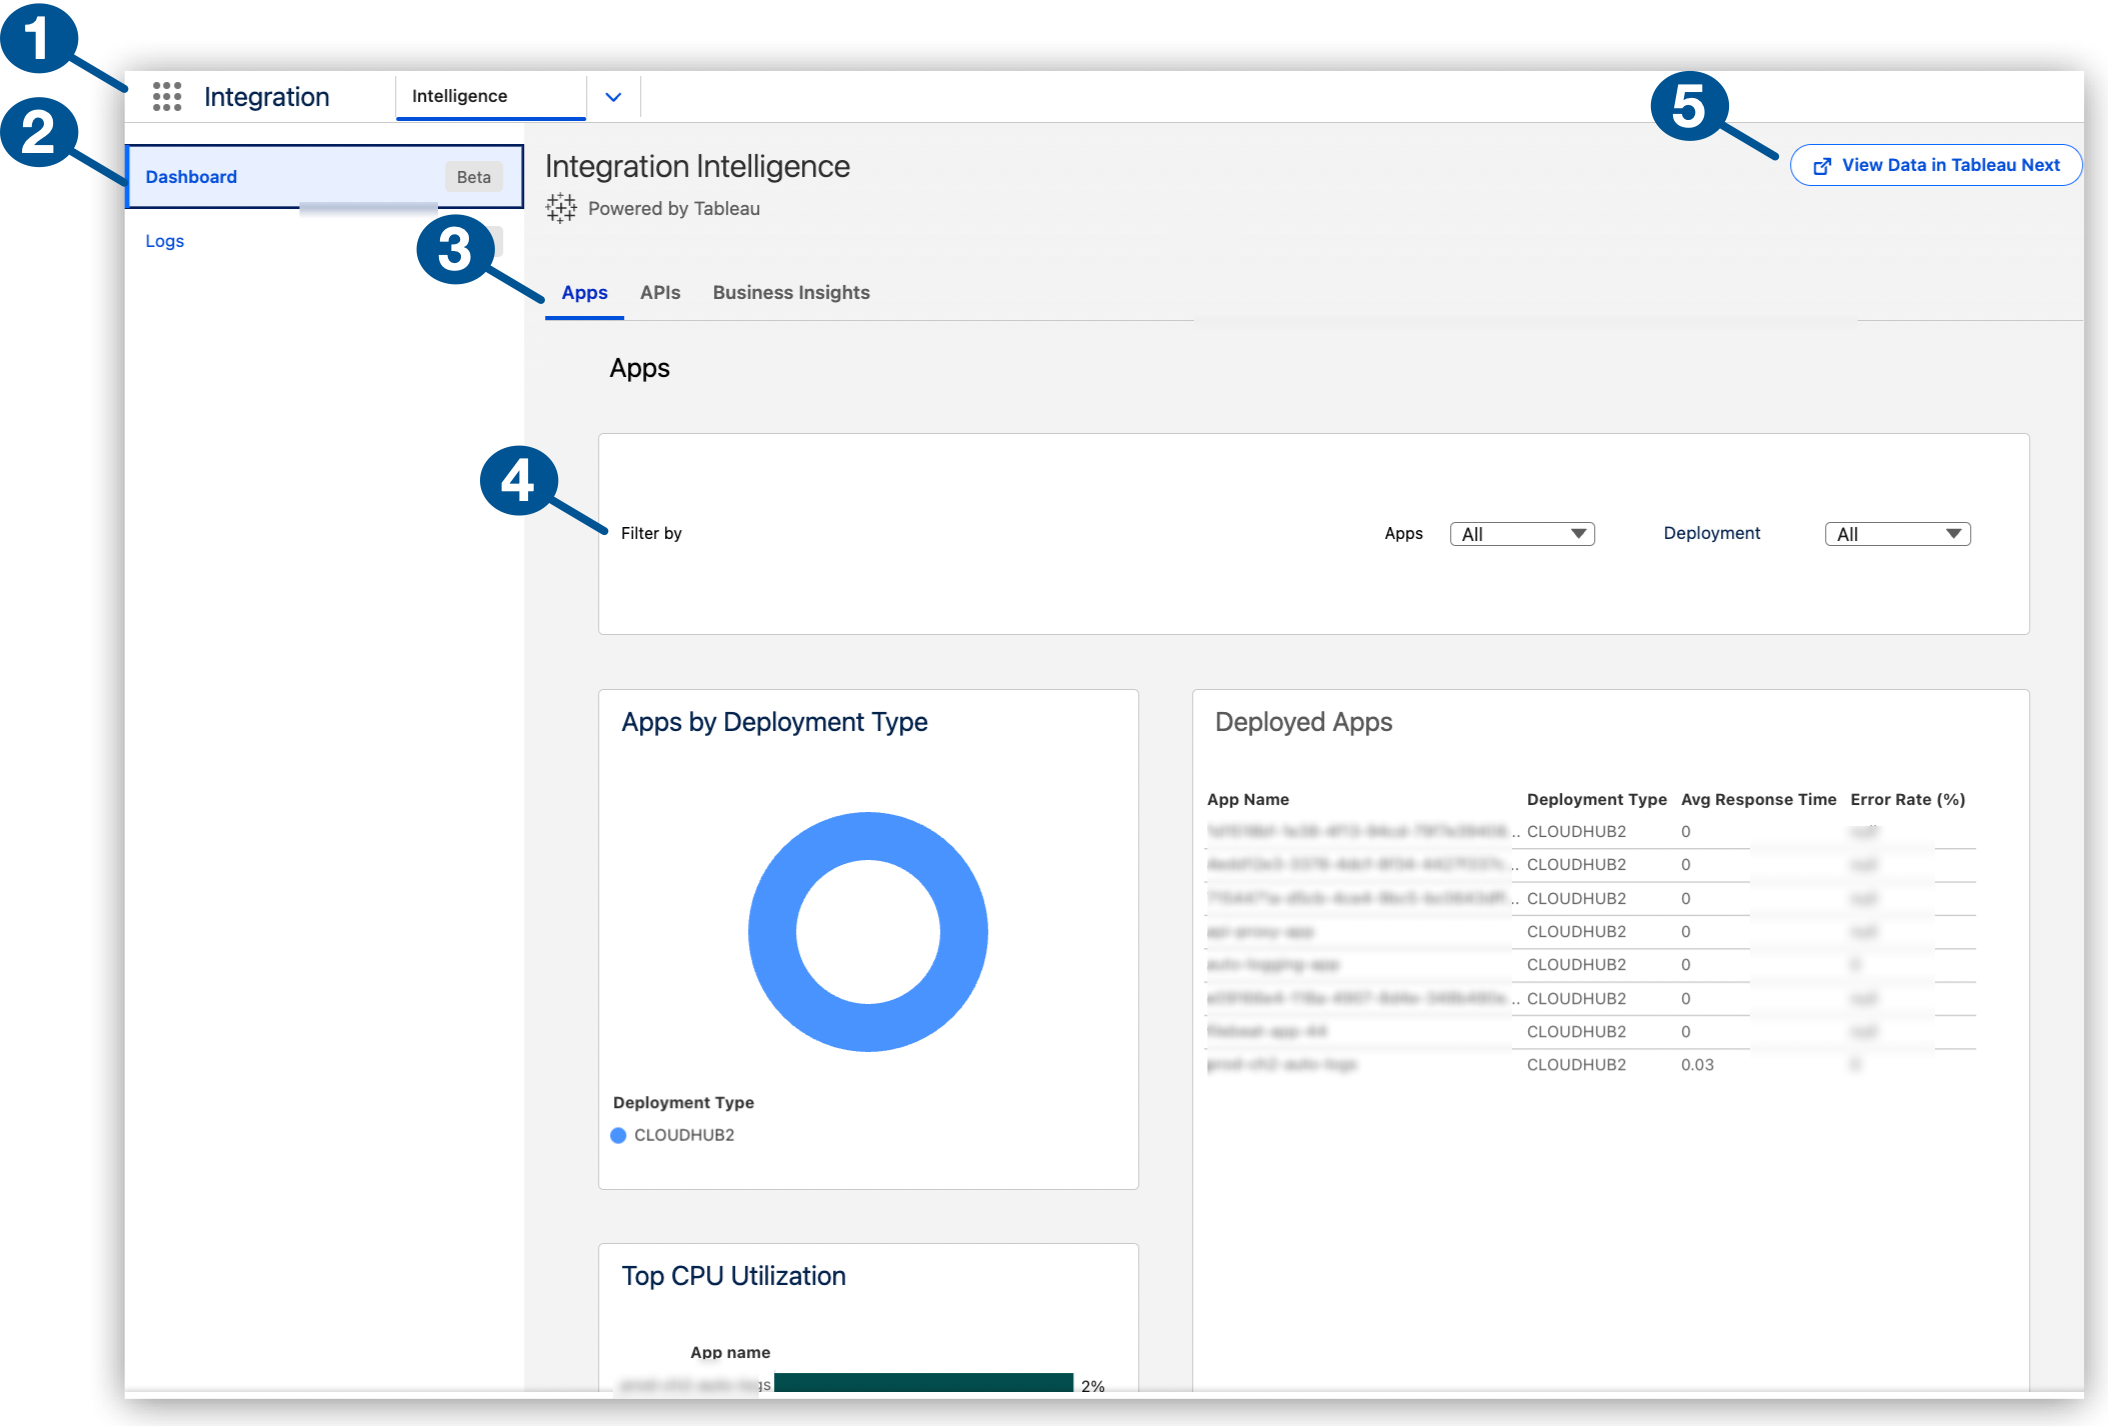2108x1426 pixels.
Task: Select the Apps tab
Action: (x=584, y=292)
